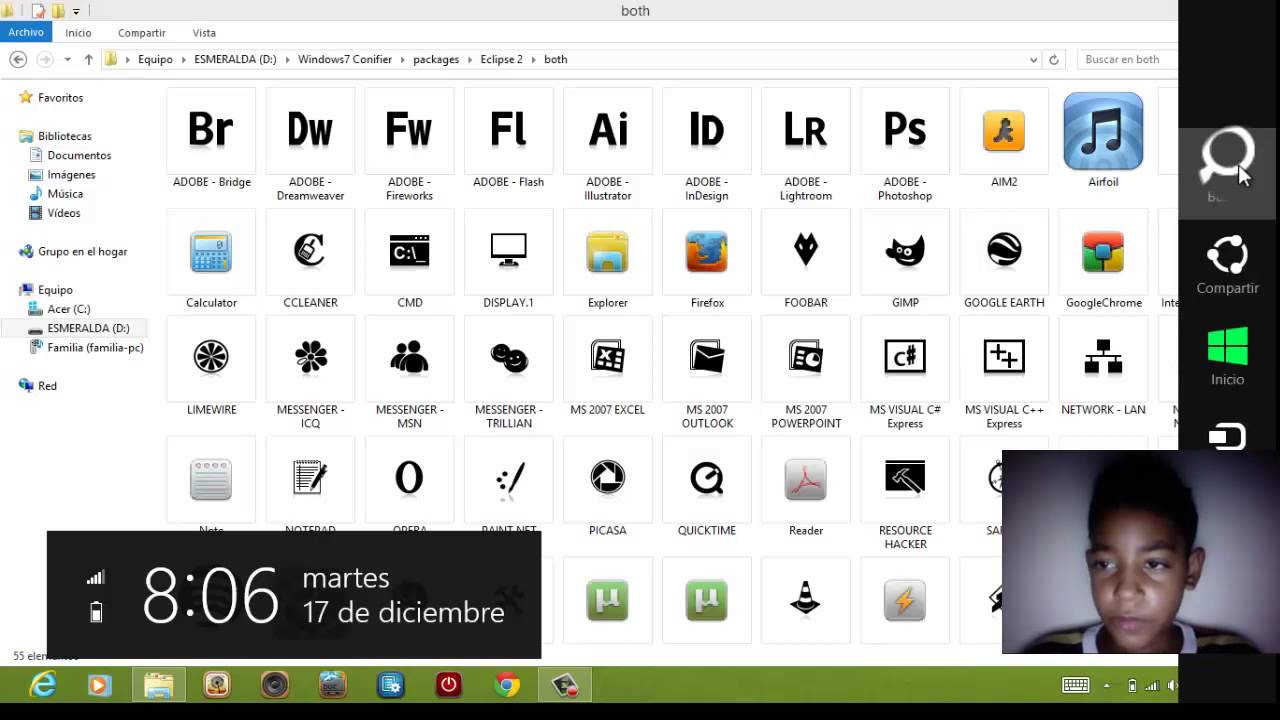Image resolution: width=1280 pixels, height=720 pixels.
Task: Open the Inicio ribbon tab
Action: point(78,33)
